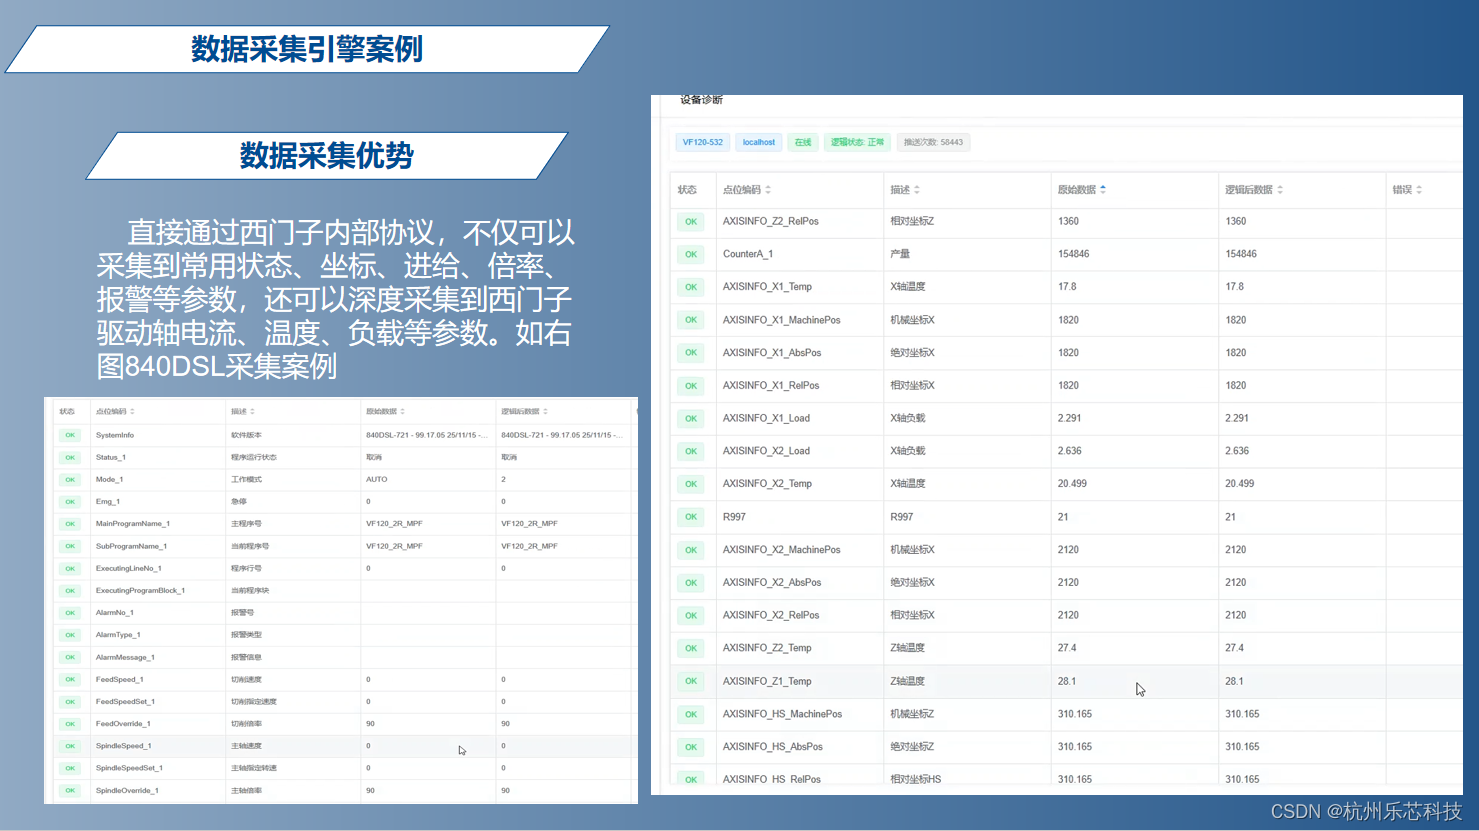The image size is (1479, 831).
Task: Select SpindleSpeedSet_1 in the left table
Action: [x=129, y=768]
